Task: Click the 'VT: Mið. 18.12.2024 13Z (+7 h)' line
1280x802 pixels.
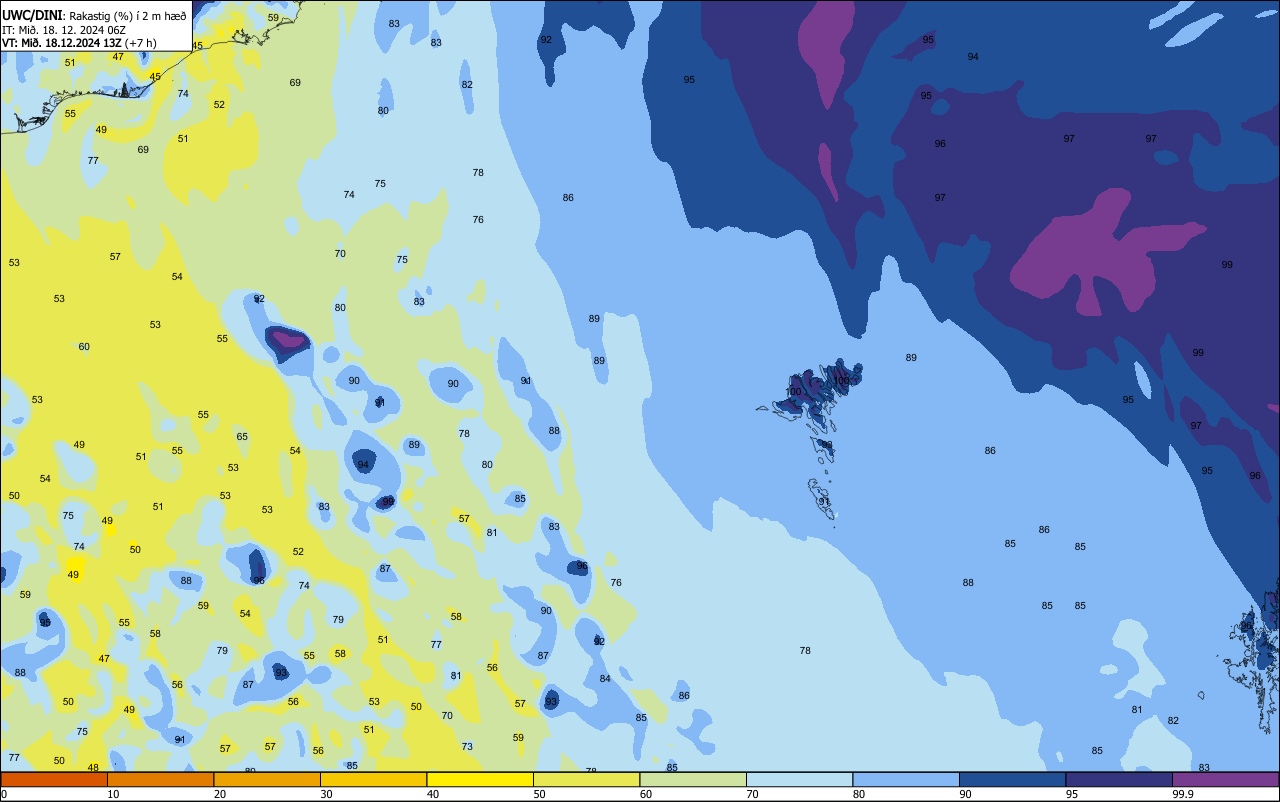Action: tap(78, 43)
